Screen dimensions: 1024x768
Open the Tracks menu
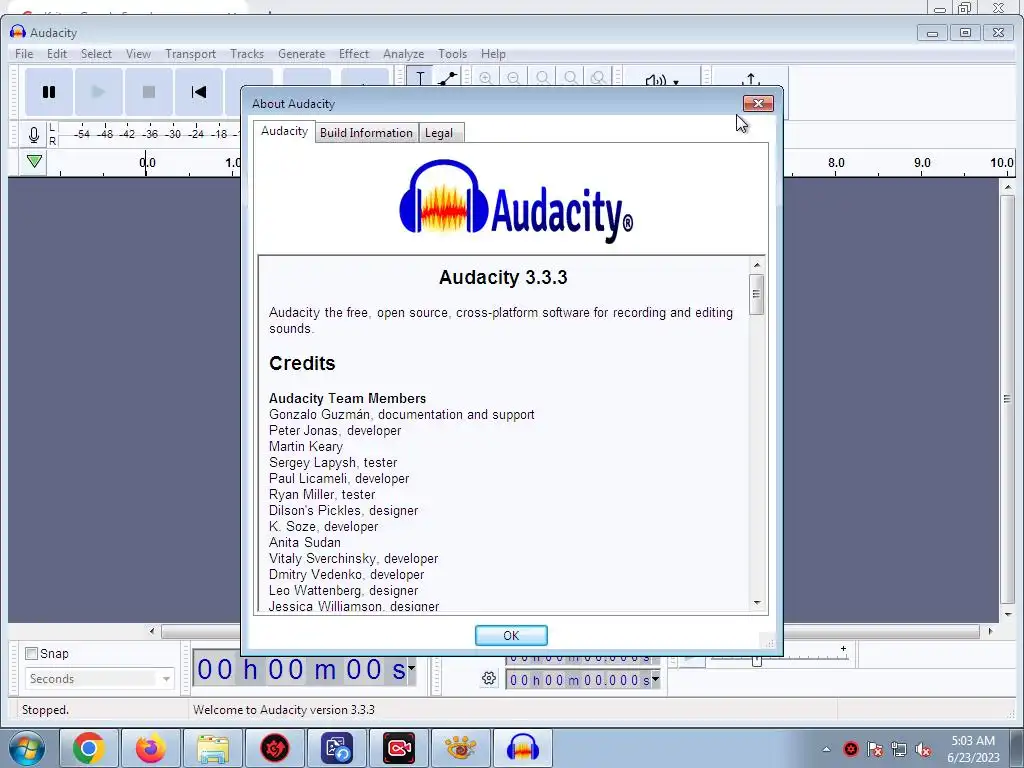[247, 54]
